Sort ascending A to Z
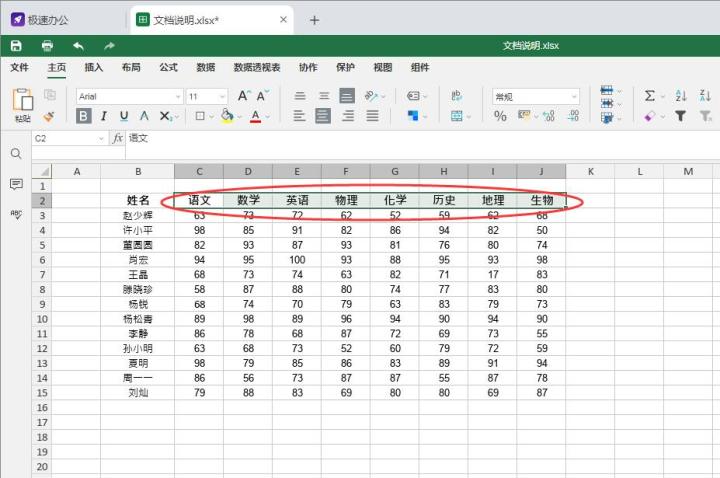Viewport: 720px width, 478px height. point(681,96)
